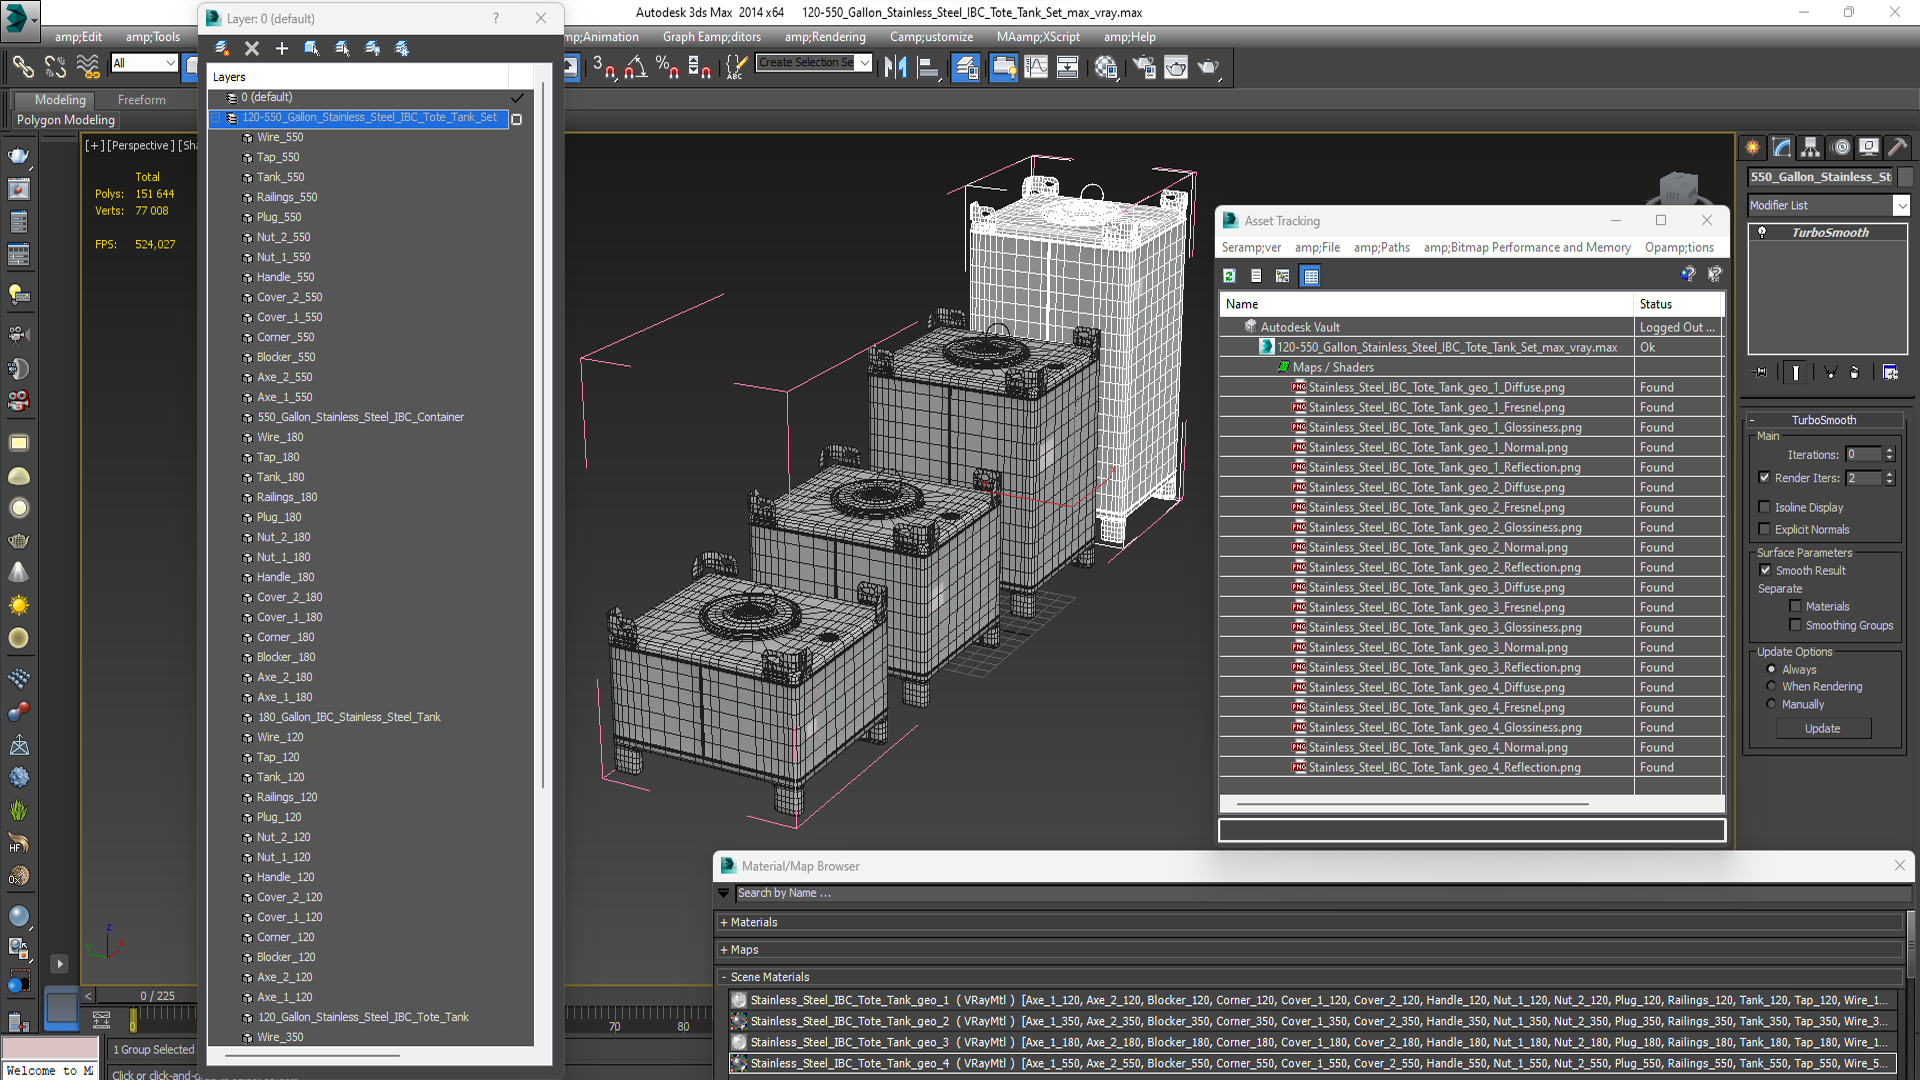Open the All selection filter dropdown
Viewport: 1920px width, 1080px height.
coord(170,63)
